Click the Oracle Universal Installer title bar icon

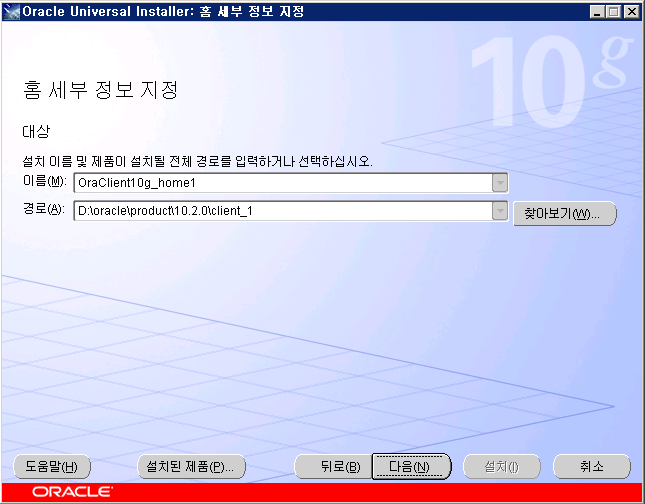coord(11,11)
